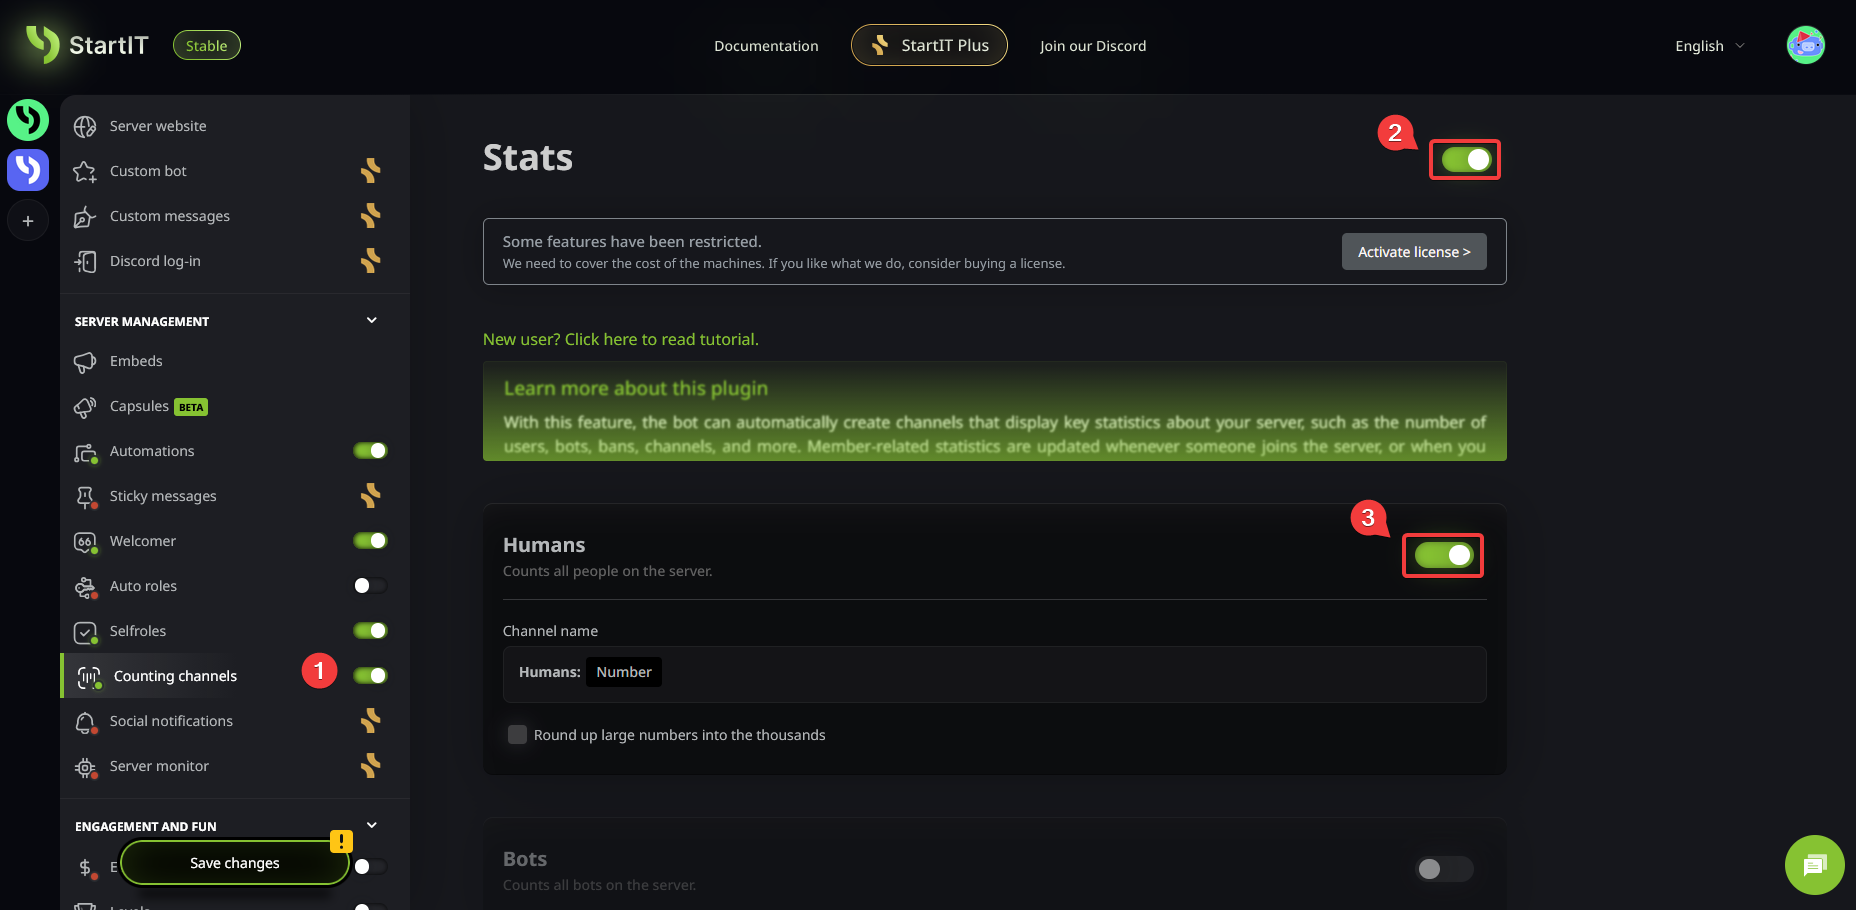Click the Embeds megaphone icon
Viewport: 1856px width, 910px height.
point(85,362)
